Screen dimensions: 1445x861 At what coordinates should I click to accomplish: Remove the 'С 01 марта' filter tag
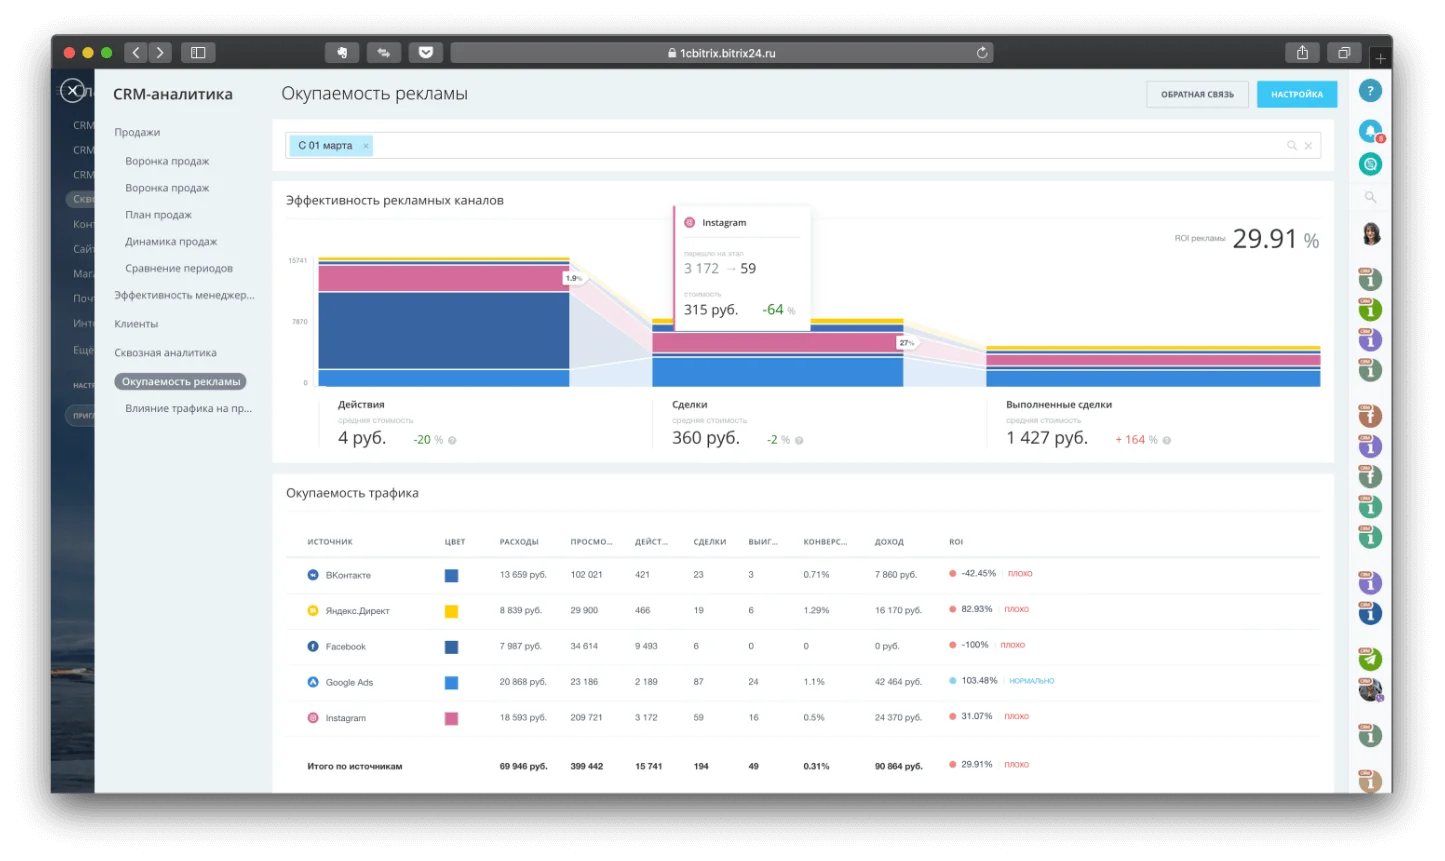(366, 146)
